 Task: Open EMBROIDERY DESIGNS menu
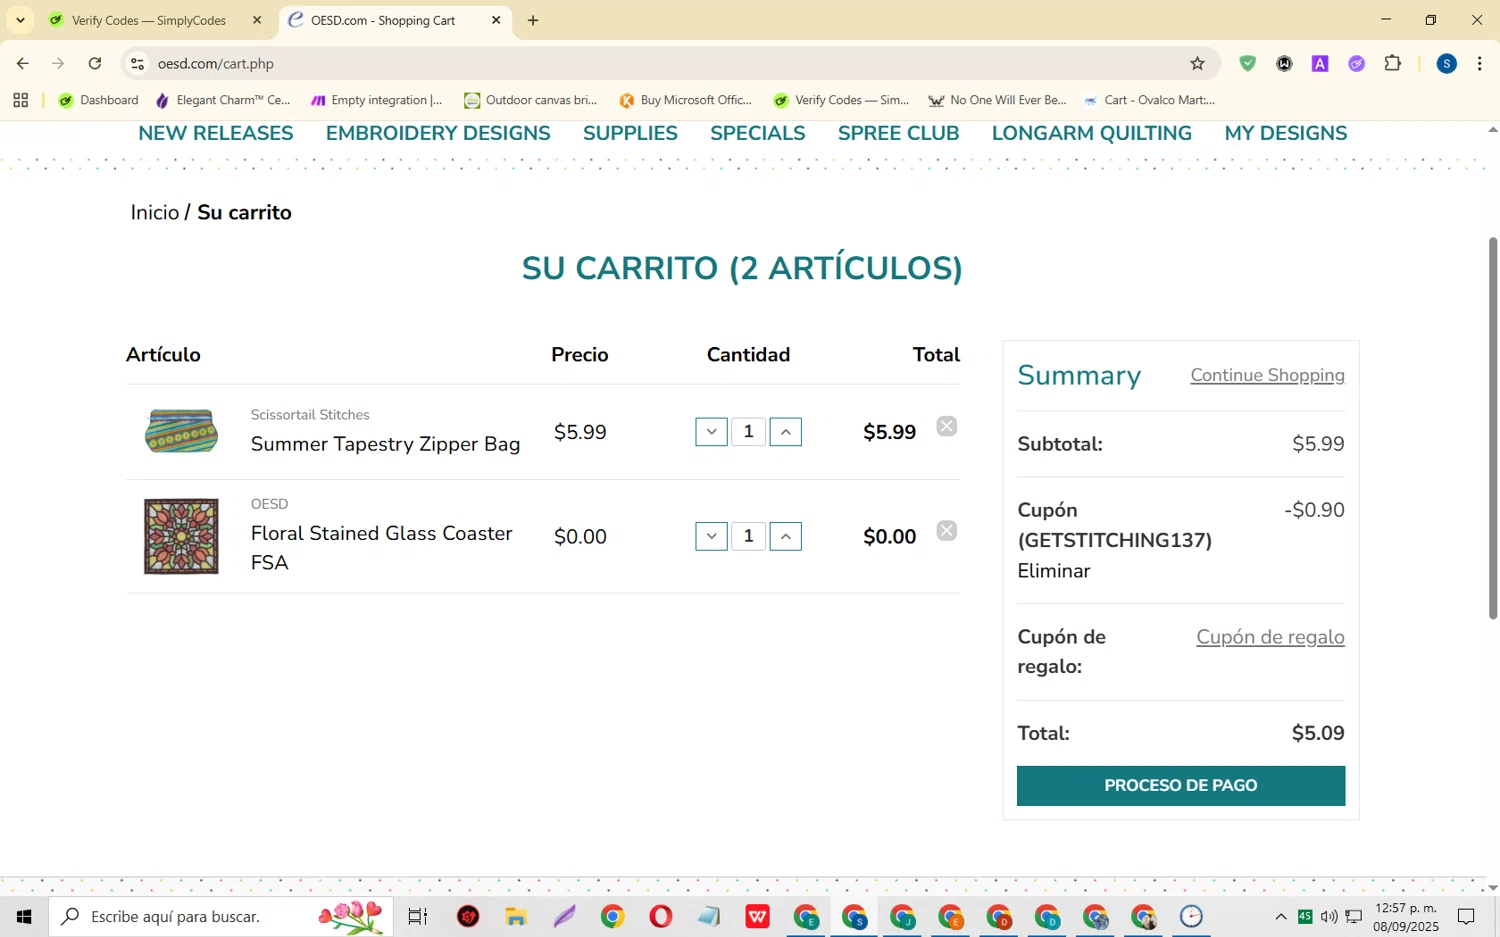tap(438, 133)
